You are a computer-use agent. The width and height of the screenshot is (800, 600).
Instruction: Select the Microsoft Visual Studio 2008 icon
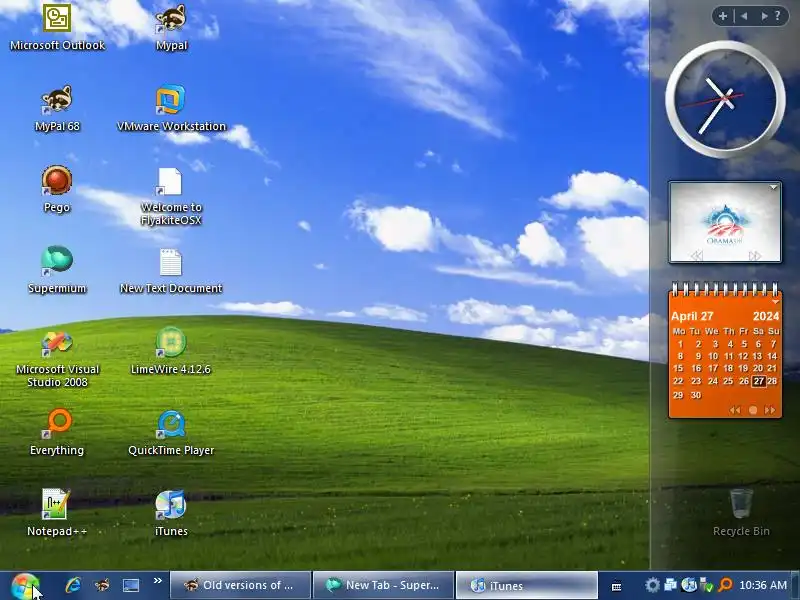point(57,358)
